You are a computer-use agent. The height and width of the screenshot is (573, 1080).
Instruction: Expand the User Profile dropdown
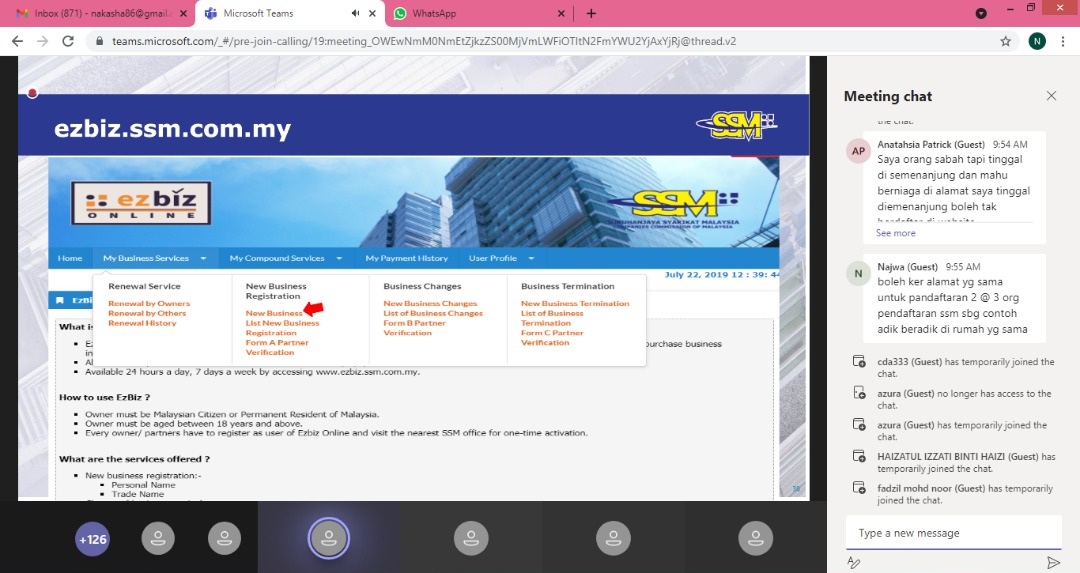pos(500,258)
